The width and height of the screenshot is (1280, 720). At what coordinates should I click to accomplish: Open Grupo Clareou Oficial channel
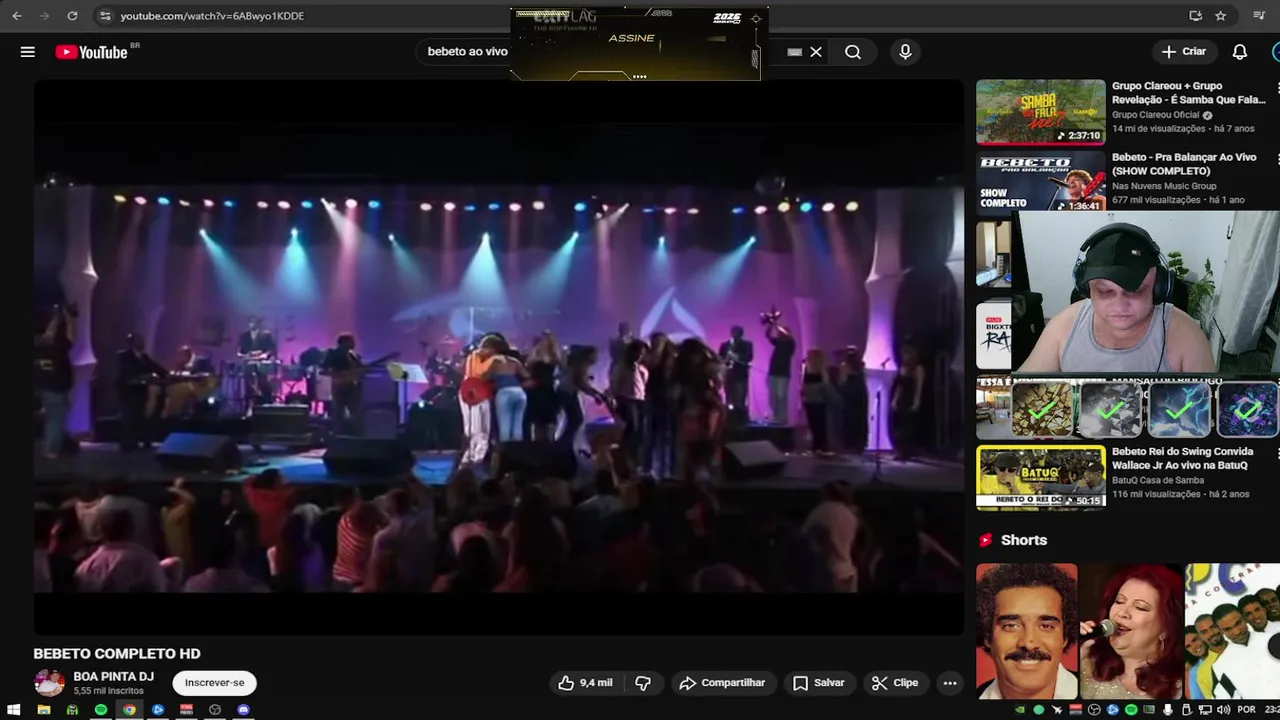pos(1155,115)
